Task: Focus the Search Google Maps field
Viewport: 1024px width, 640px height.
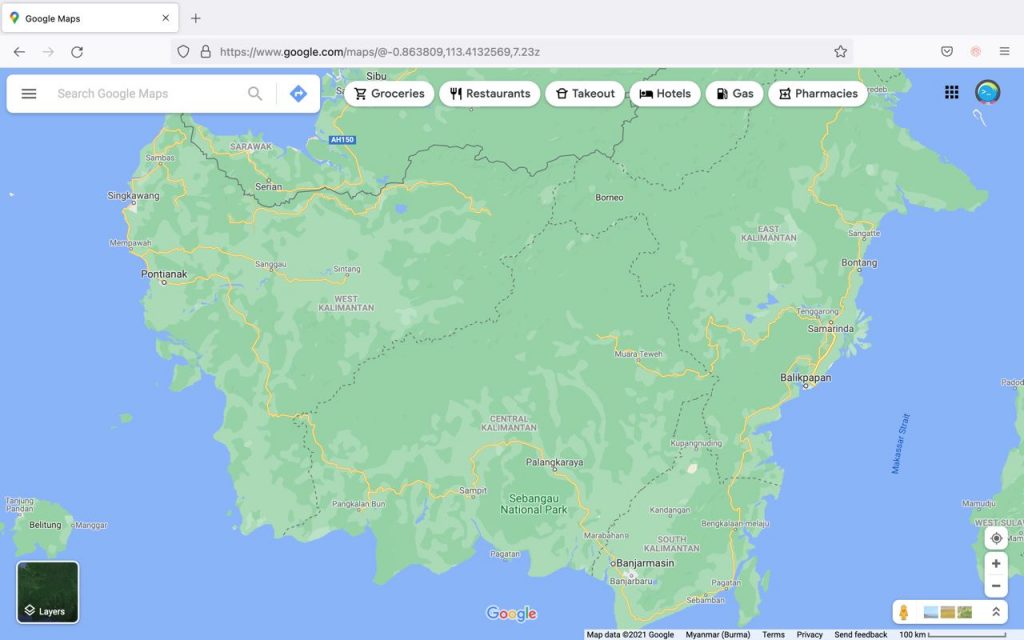Action: pos(145,94)
